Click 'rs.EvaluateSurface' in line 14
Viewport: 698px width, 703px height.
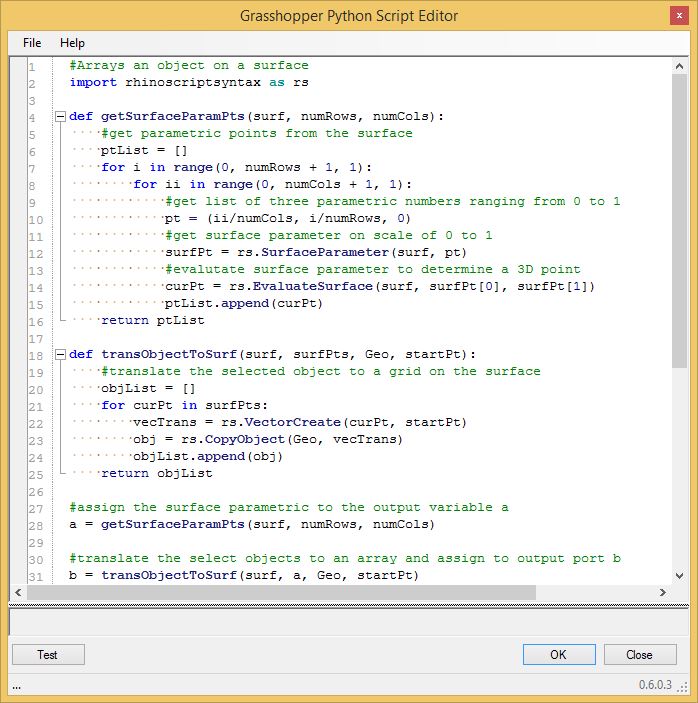(x=301, y=286)
